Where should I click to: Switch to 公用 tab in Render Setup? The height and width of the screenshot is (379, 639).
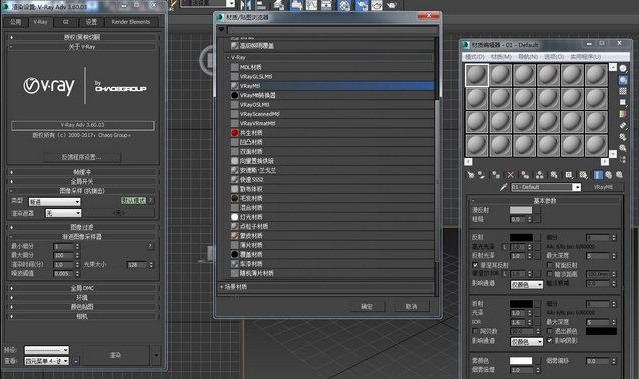tap(15, 22)
